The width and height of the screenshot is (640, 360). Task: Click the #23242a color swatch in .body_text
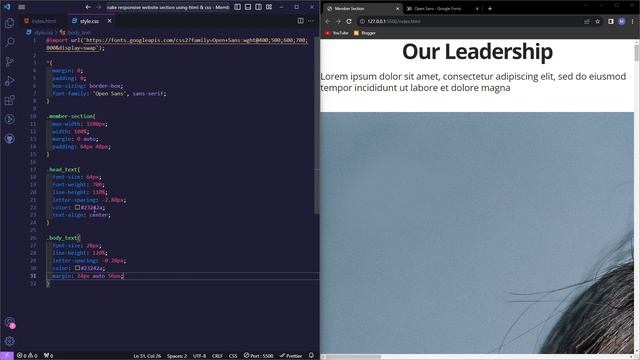[77, 268]
